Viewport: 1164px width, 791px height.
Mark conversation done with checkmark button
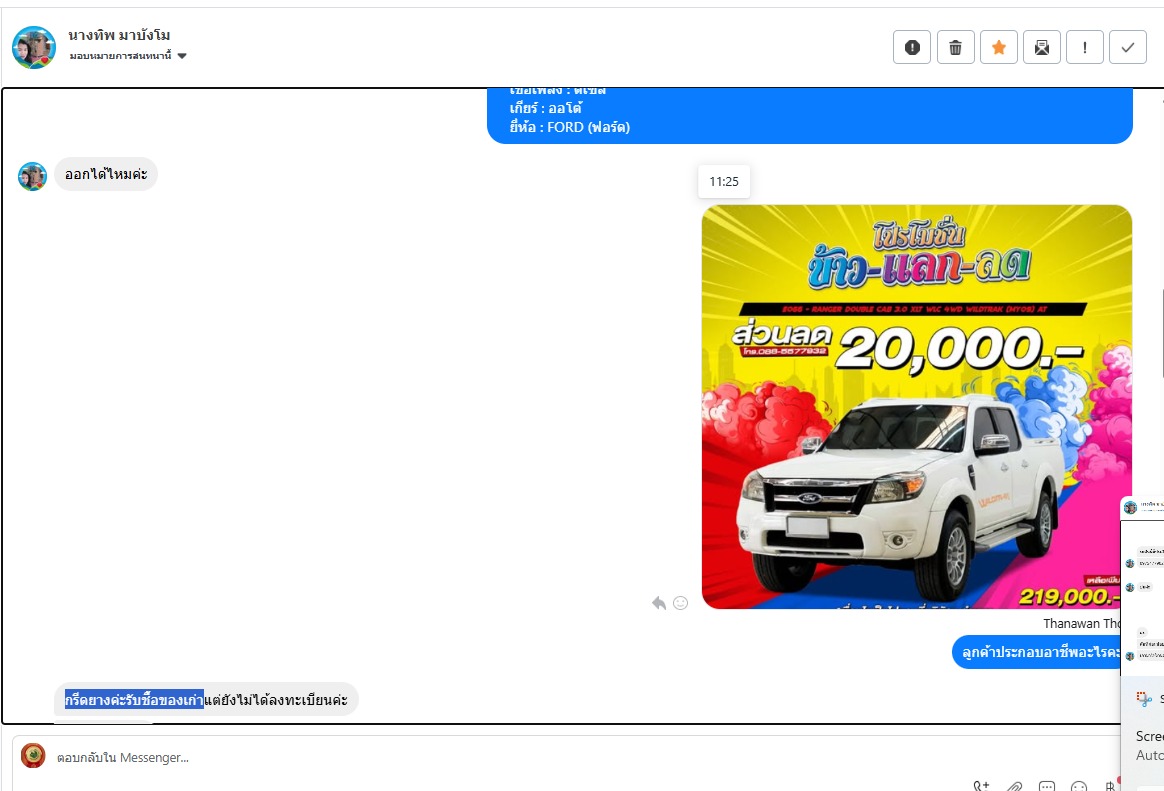(1128, 47)
